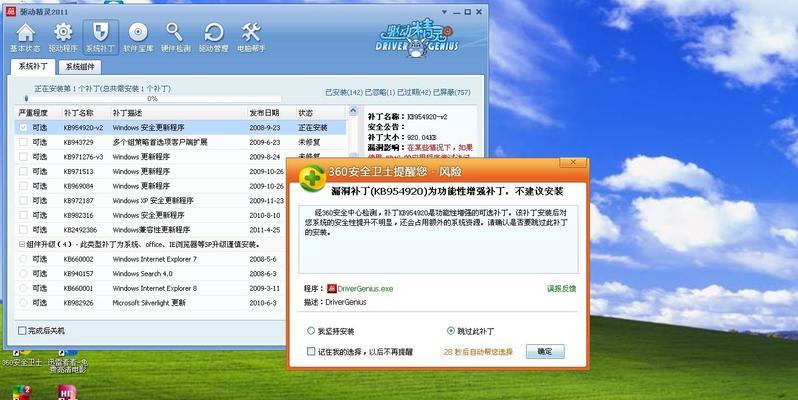Image resolution: width=798 pixels, height=400 pixels.
Task: Click the 驱动精灵2011 title bar app icon
Action: click(11, 11)
